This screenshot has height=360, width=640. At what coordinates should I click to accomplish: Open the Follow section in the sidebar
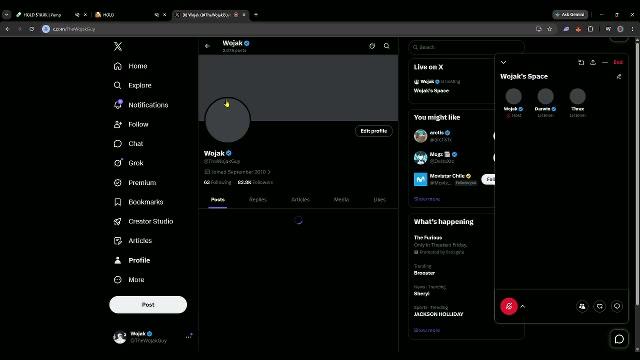[x=131, y=124]
